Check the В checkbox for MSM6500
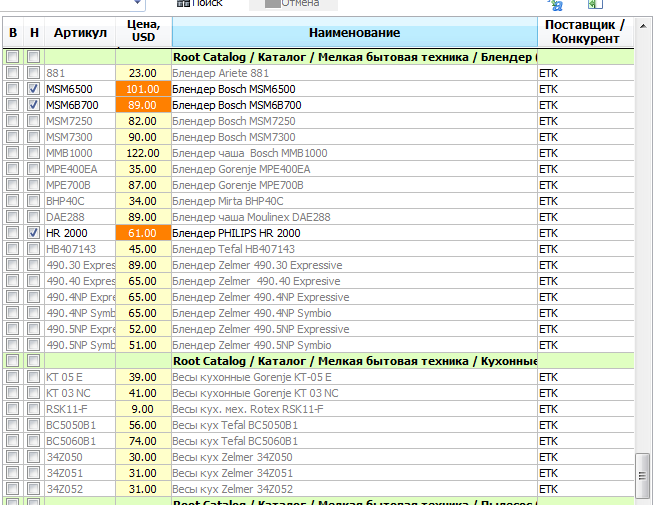The height and width of the screenshot is (505, 658). (13, 89)
